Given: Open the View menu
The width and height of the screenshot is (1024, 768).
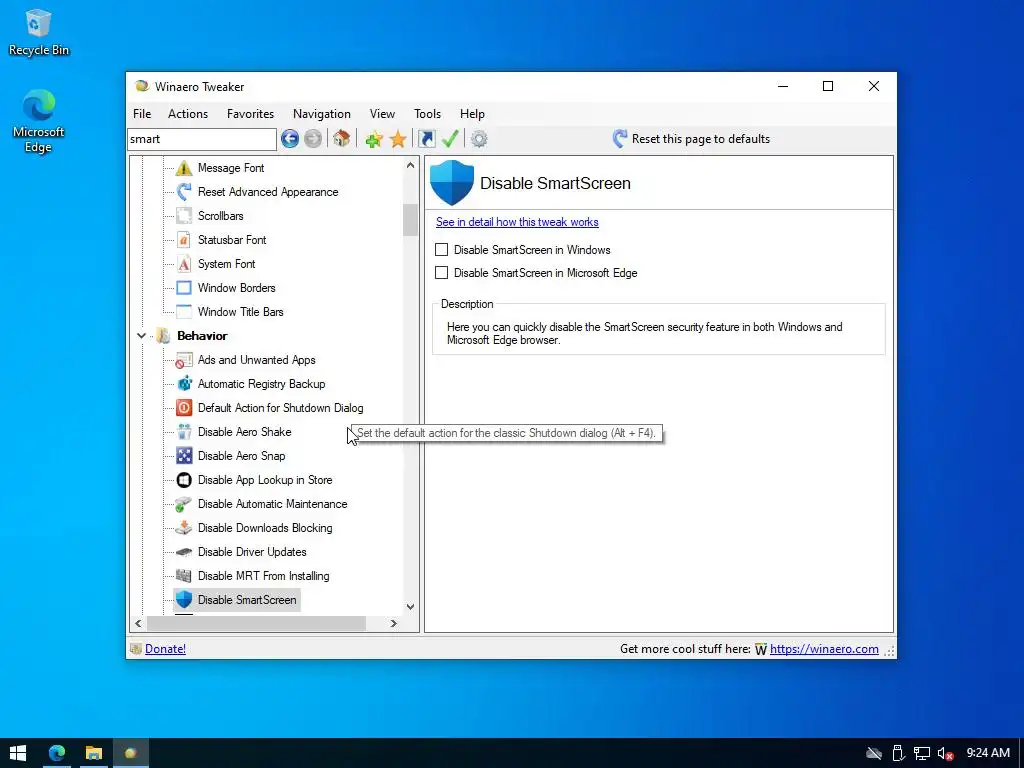Looking at the screenshot, I should [x=382, y=114].
